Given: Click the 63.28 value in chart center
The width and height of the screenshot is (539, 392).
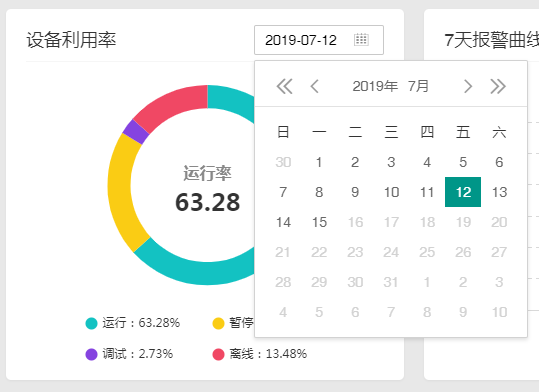Looking at the screenshot, I should click(x=208, y=202).
